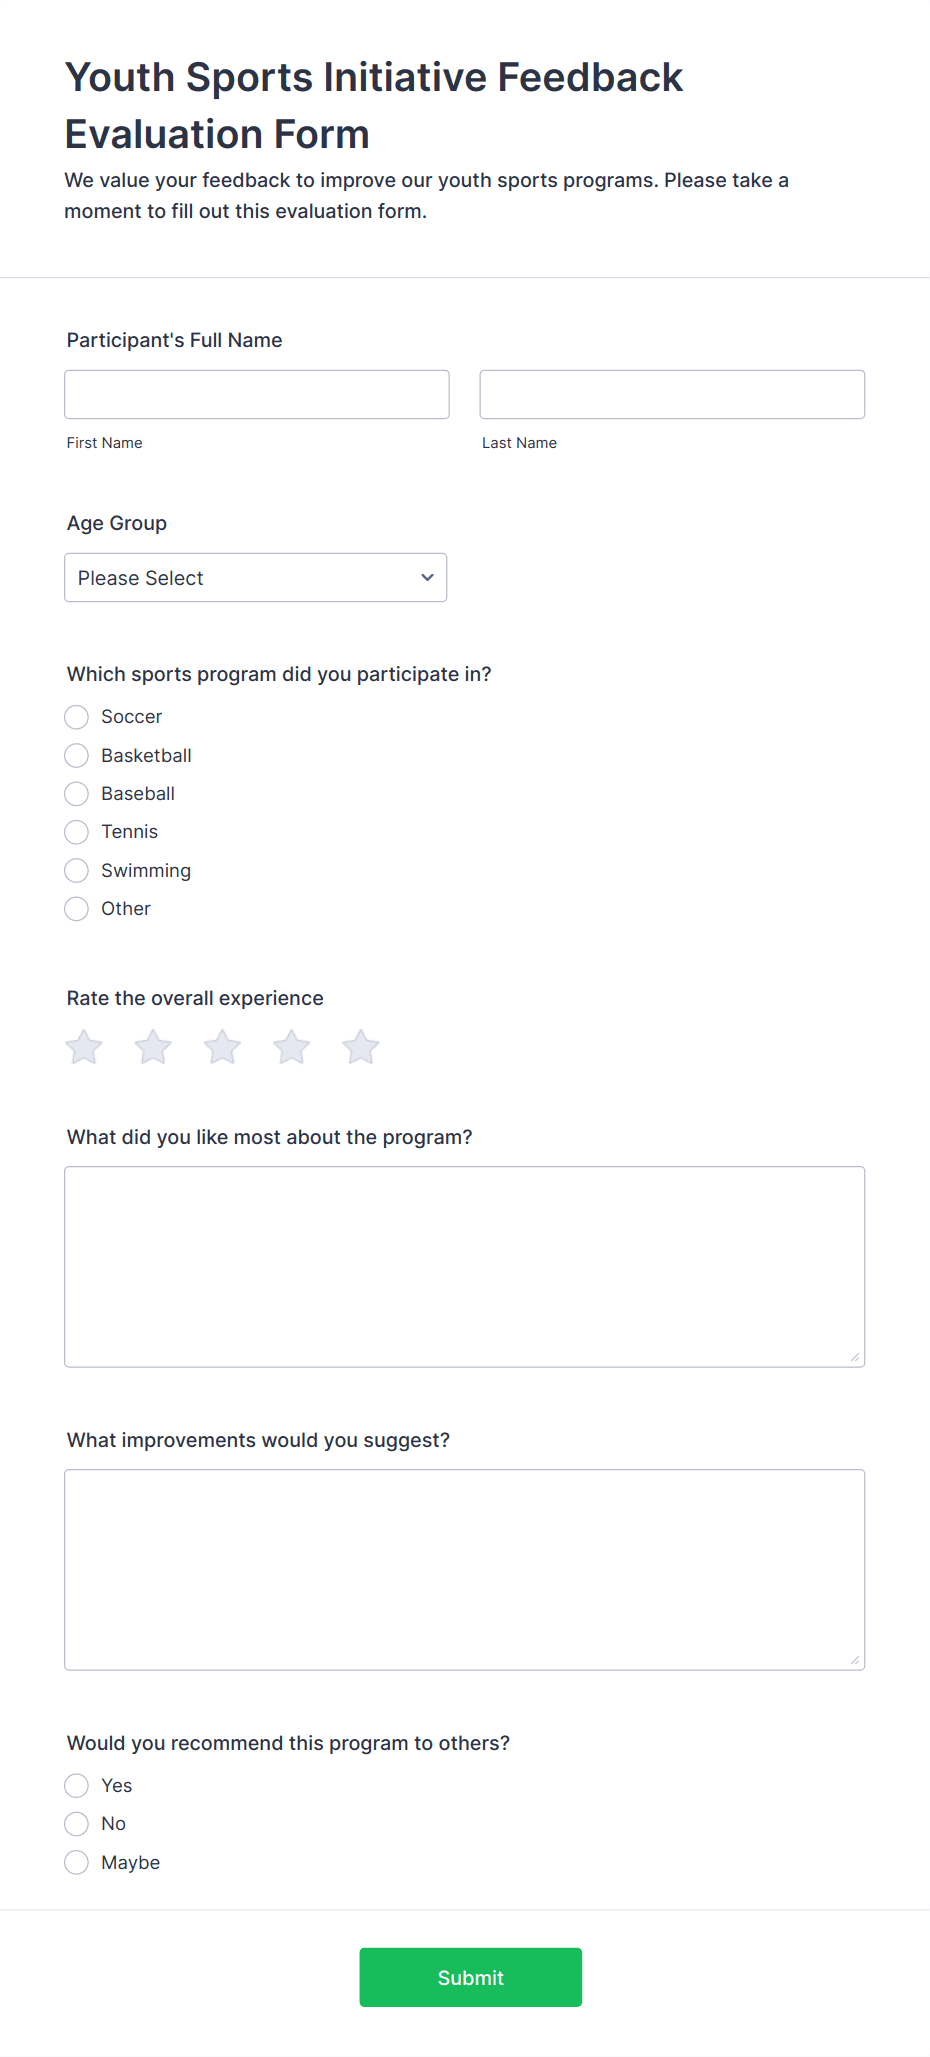This screenshot has width=930, height=2057.
Task: Pick the fifth star rating
Action: point(361,1047)
